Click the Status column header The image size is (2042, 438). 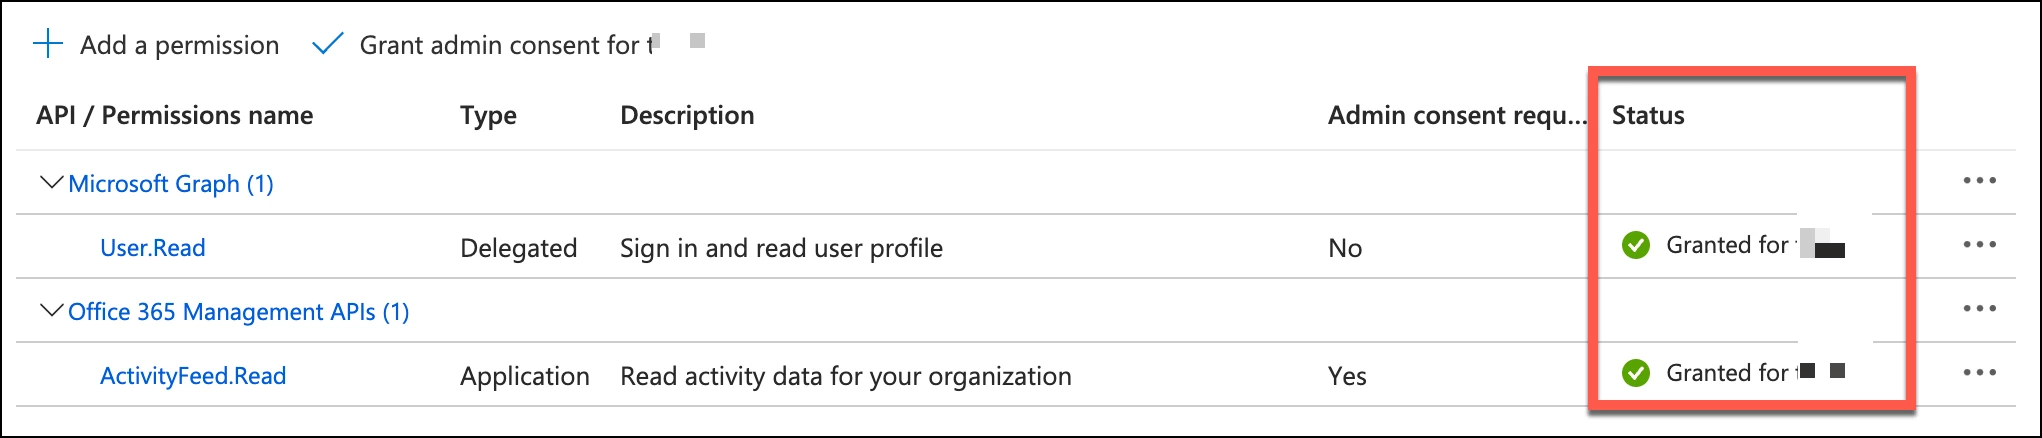1648,115
